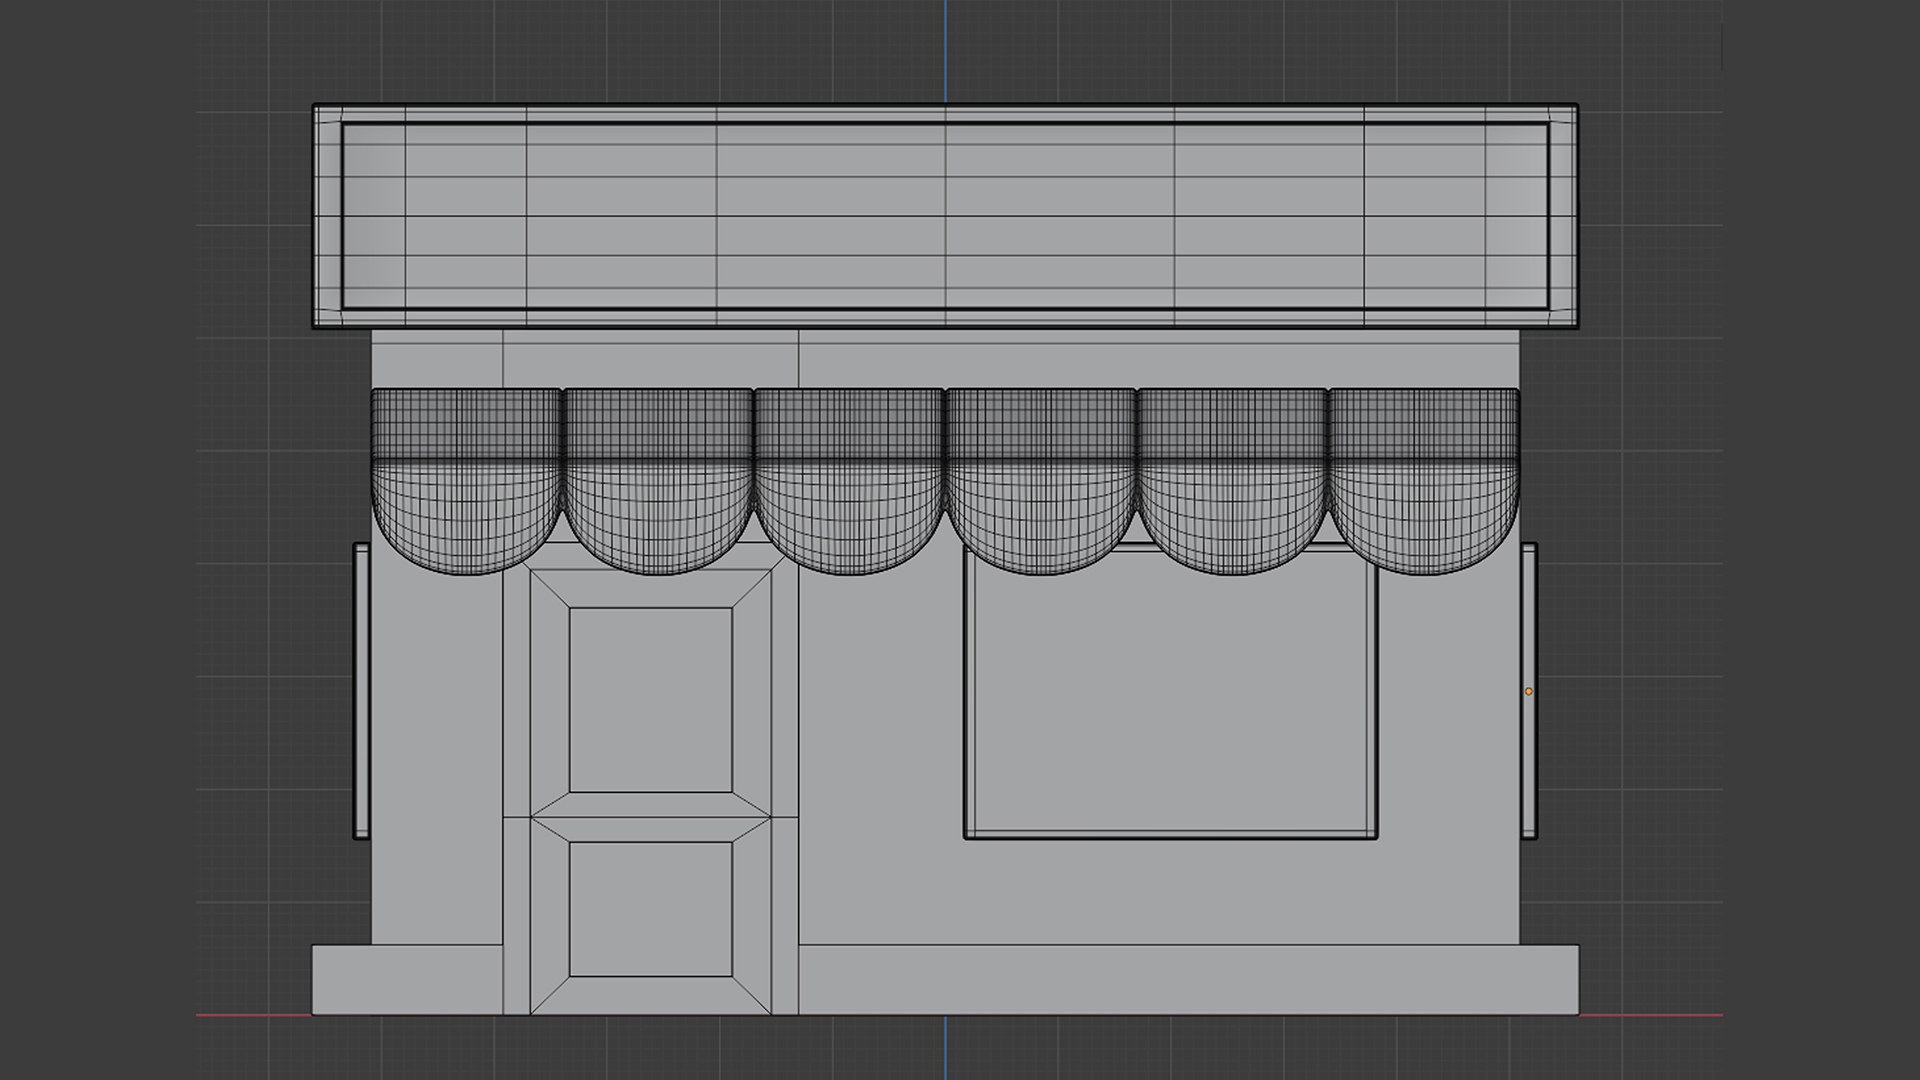Click the leftmost awning scallop
The height and width of the screenshot is (1080, 1920).
(x=465, y=480)
